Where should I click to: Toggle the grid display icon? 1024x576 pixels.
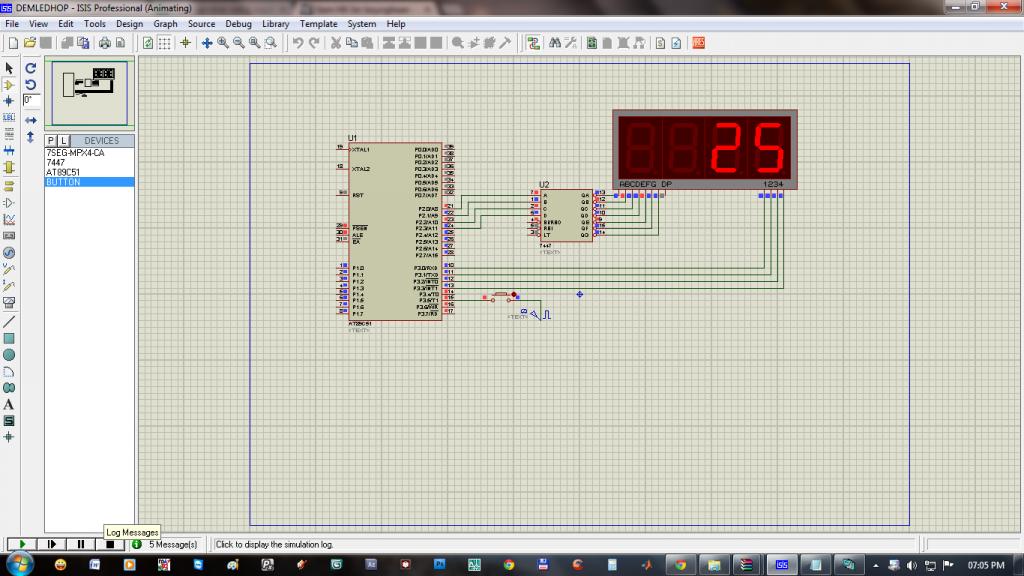pos(165,43)
